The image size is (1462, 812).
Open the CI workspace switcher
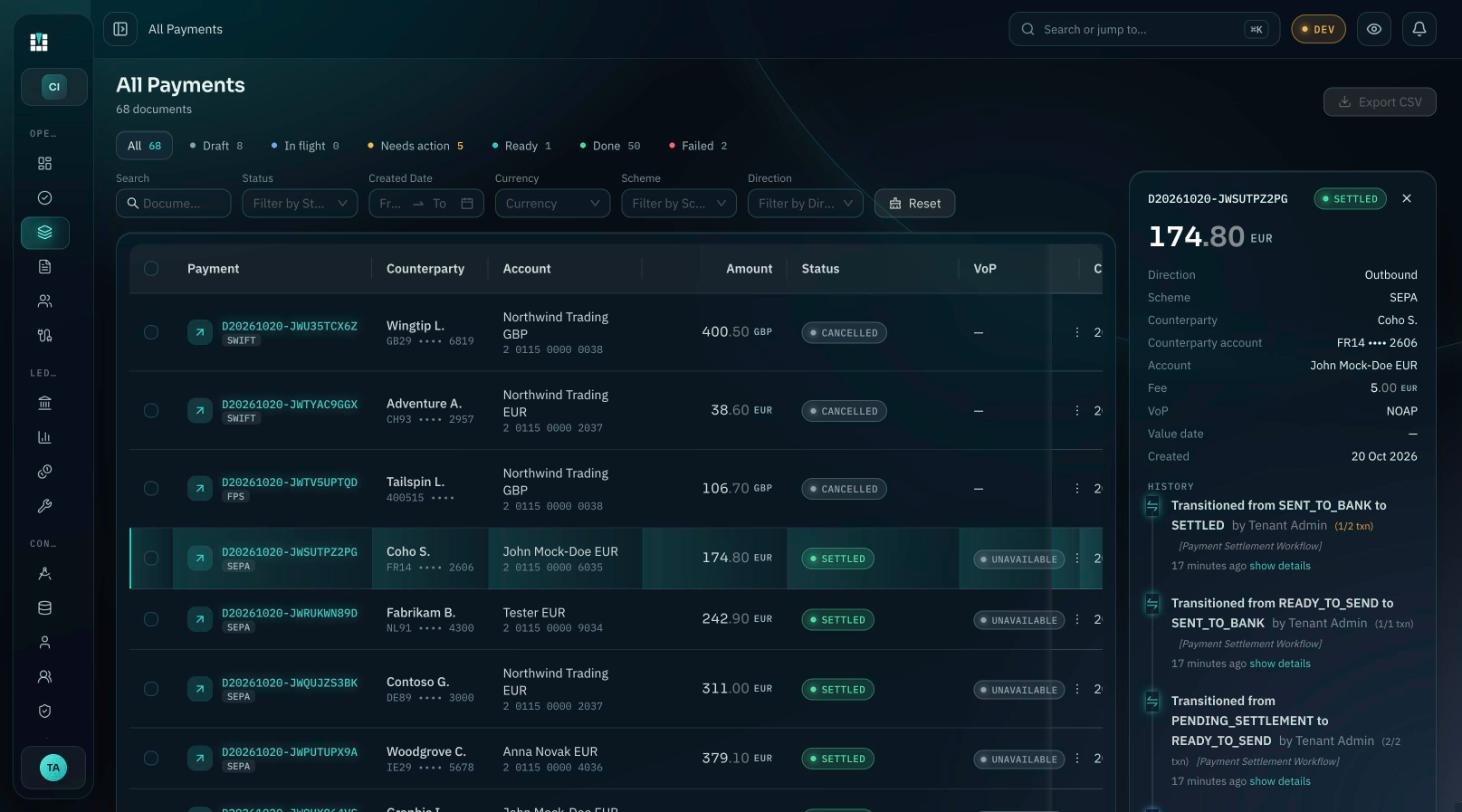point(54,87)
